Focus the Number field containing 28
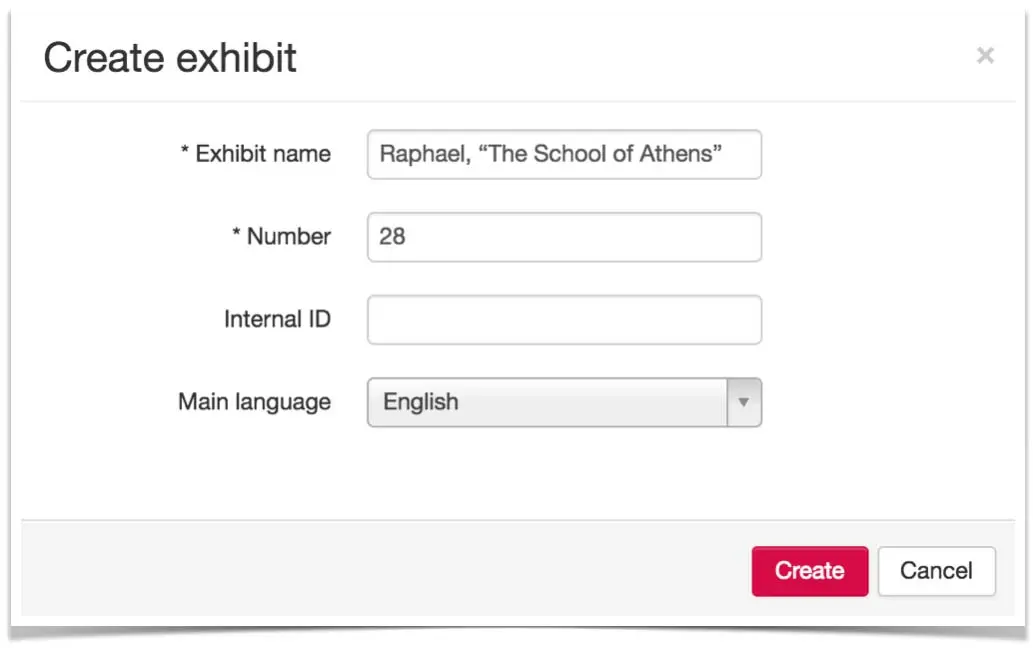 coord(564,237)
